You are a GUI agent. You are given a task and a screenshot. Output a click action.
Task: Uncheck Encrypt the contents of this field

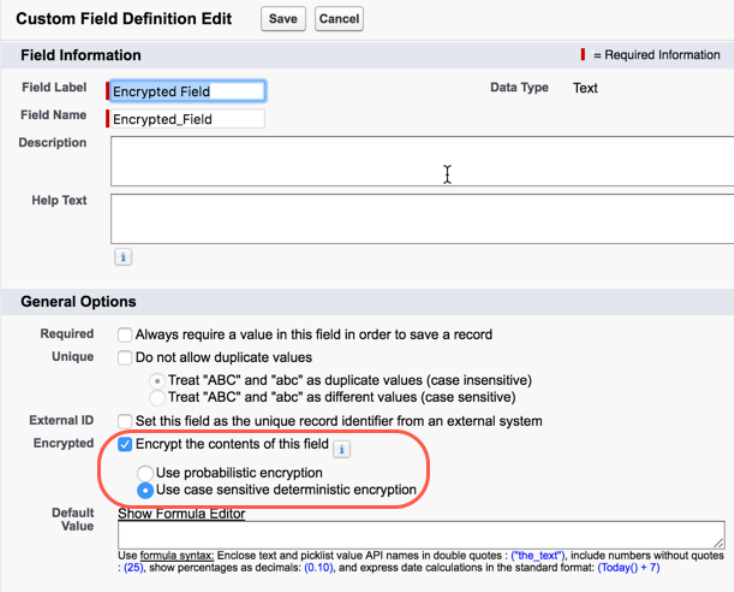click(x=125, y=443)
